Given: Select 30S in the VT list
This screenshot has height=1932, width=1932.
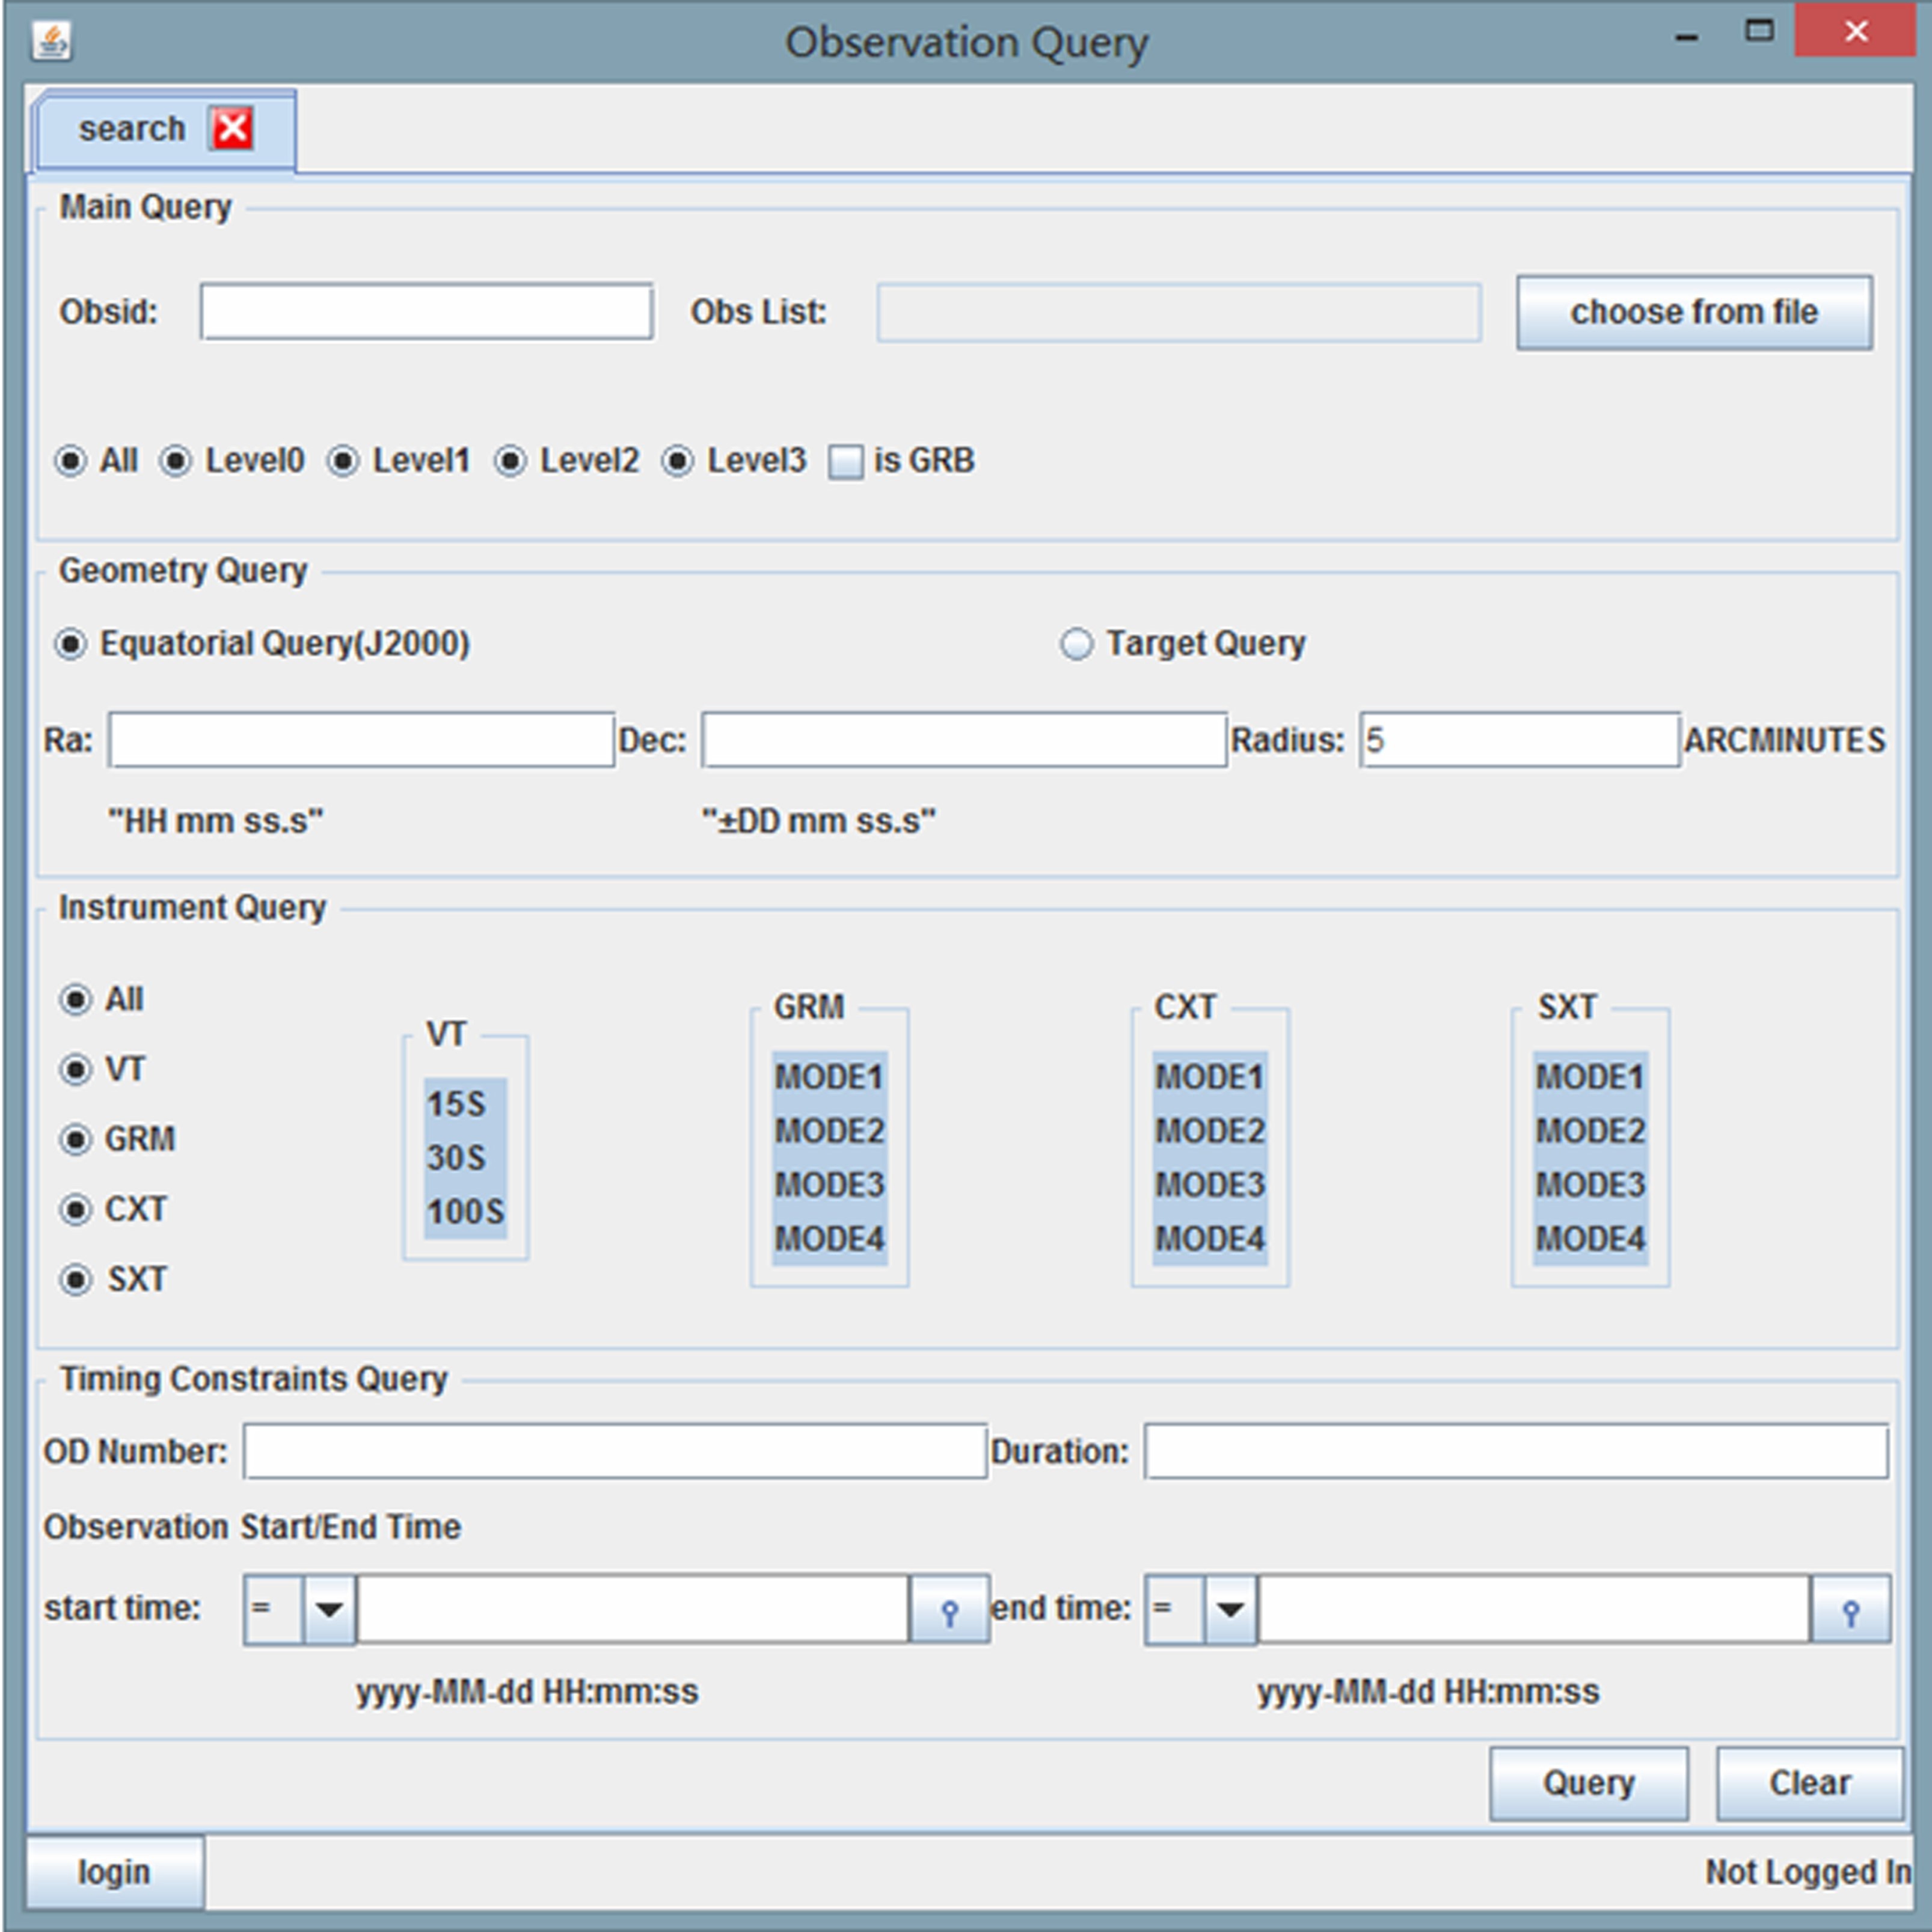Looking at the screenshot, I should [456, 1158].
